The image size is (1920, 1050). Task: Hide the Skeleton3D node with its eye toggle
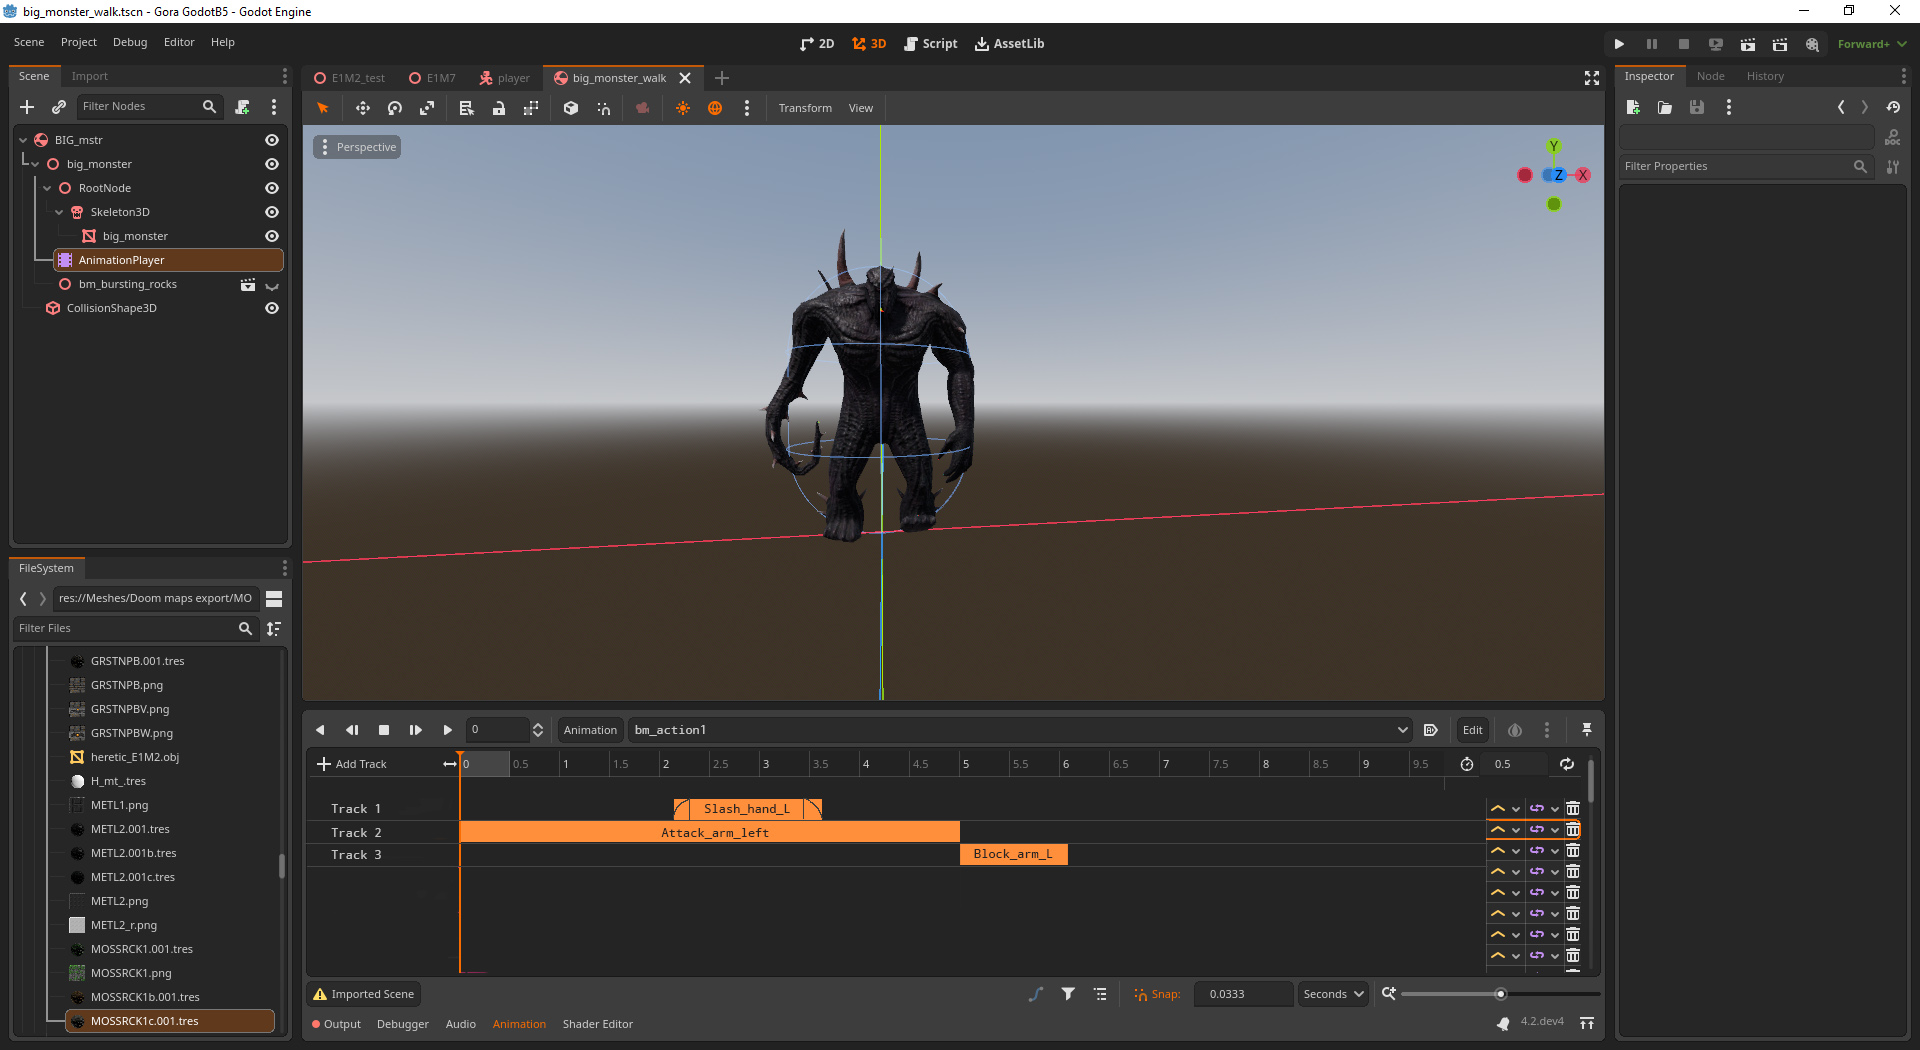coord(271,212)
